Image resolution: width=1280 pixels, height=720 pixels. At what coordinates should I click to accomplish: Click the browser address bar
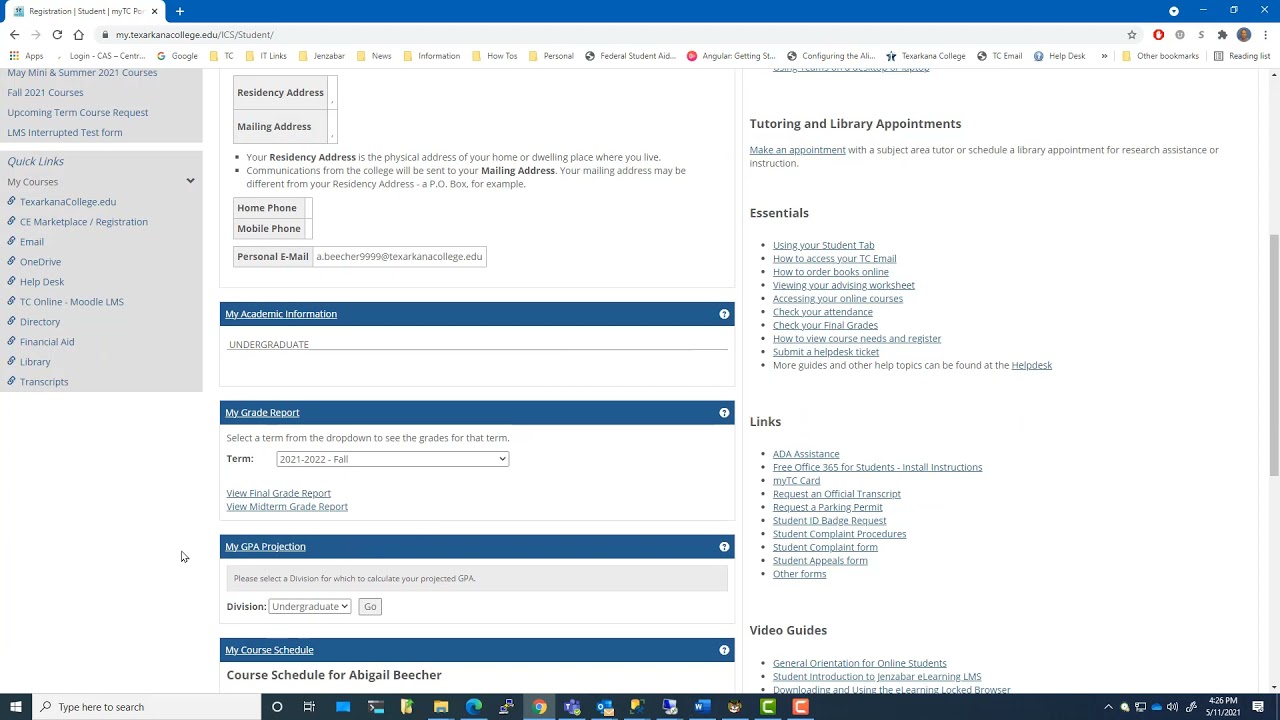pyautogui.click(x=600, y=35)
